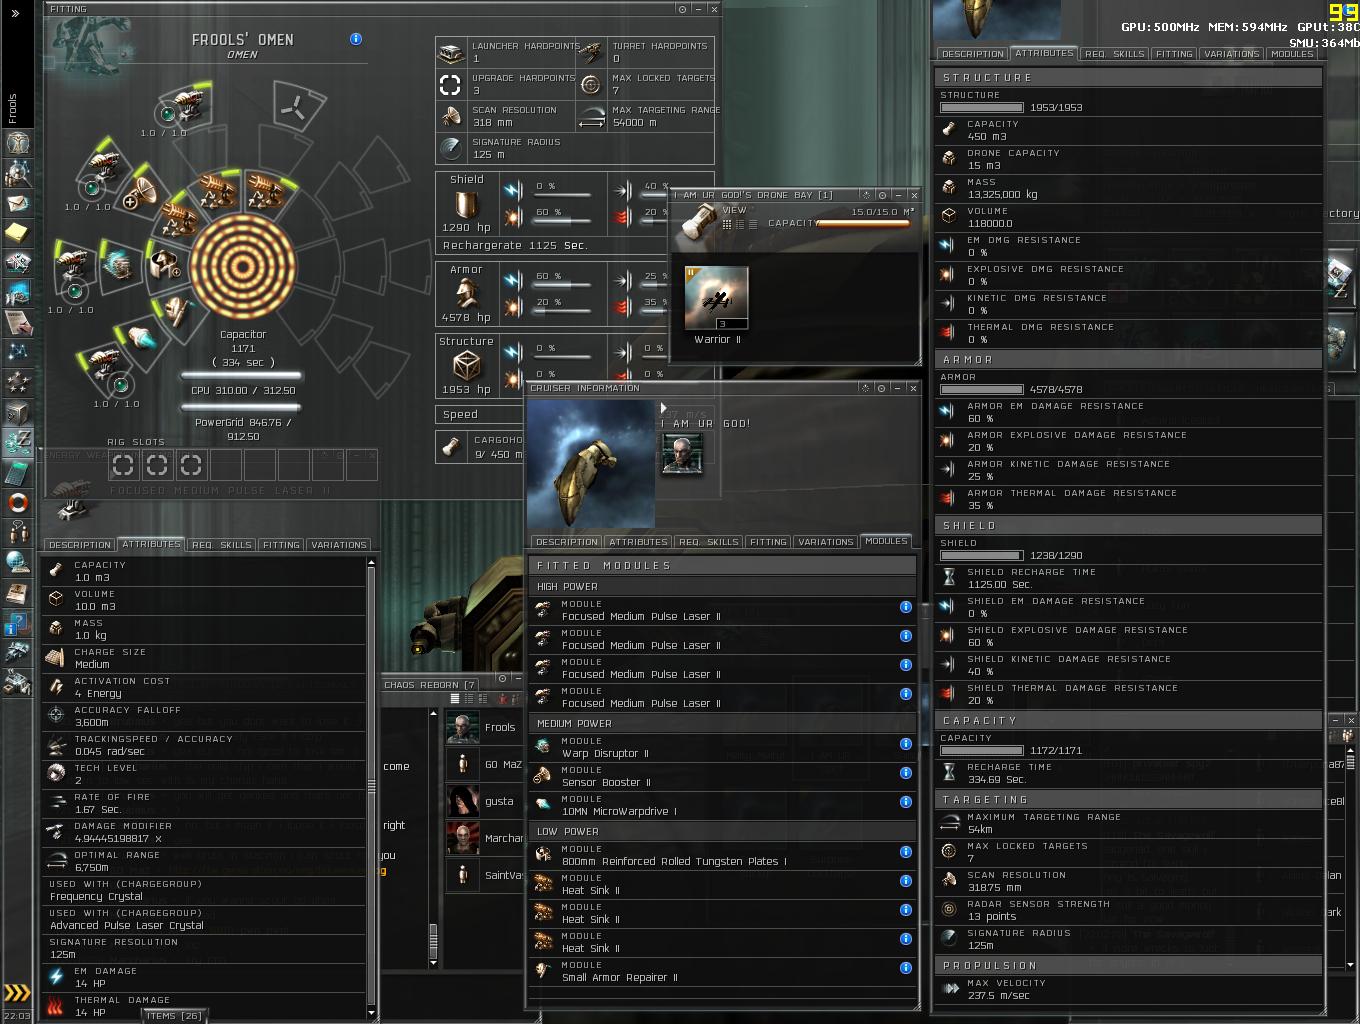The width and height of the screenshot is (1360, 1024).
Task: Open the Corporation five-stars icon in the sidebar
Action: click(x=17, y=382)
